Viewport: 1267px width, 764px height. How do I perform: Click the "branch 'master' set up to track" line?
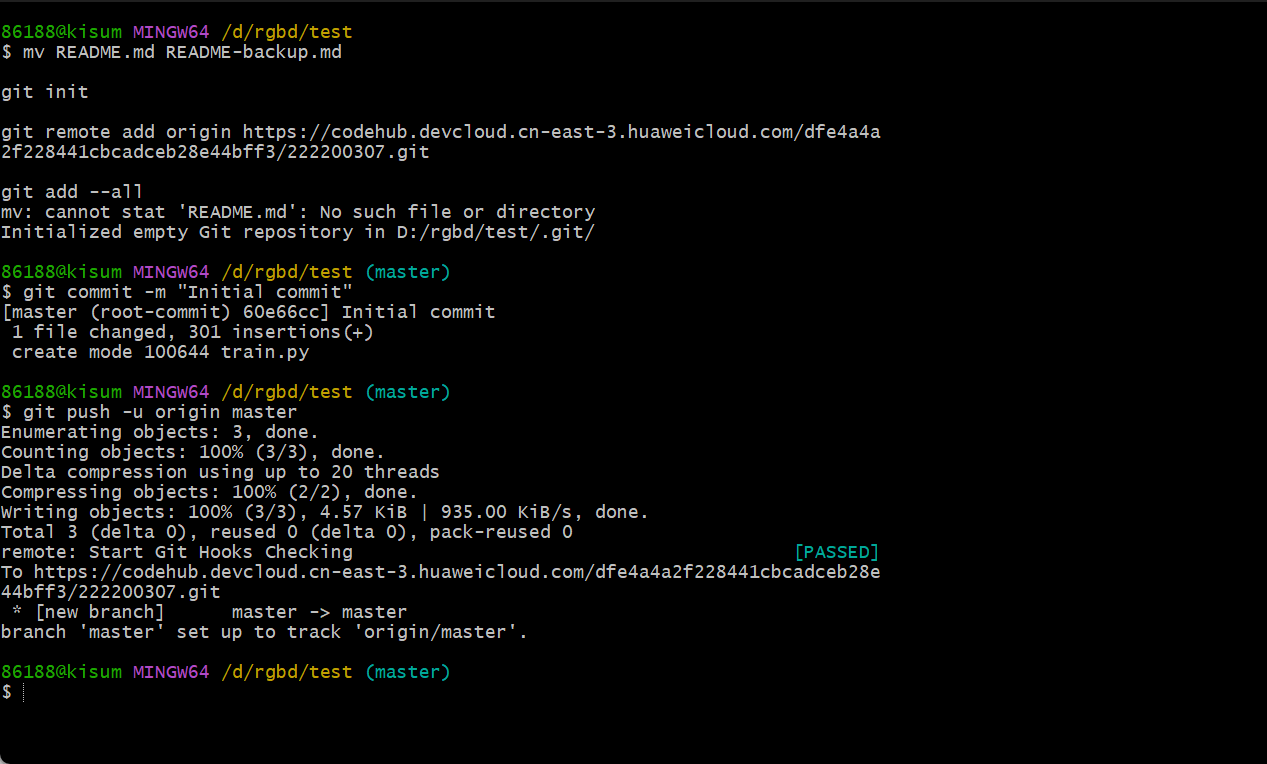[x=264, y=632]
